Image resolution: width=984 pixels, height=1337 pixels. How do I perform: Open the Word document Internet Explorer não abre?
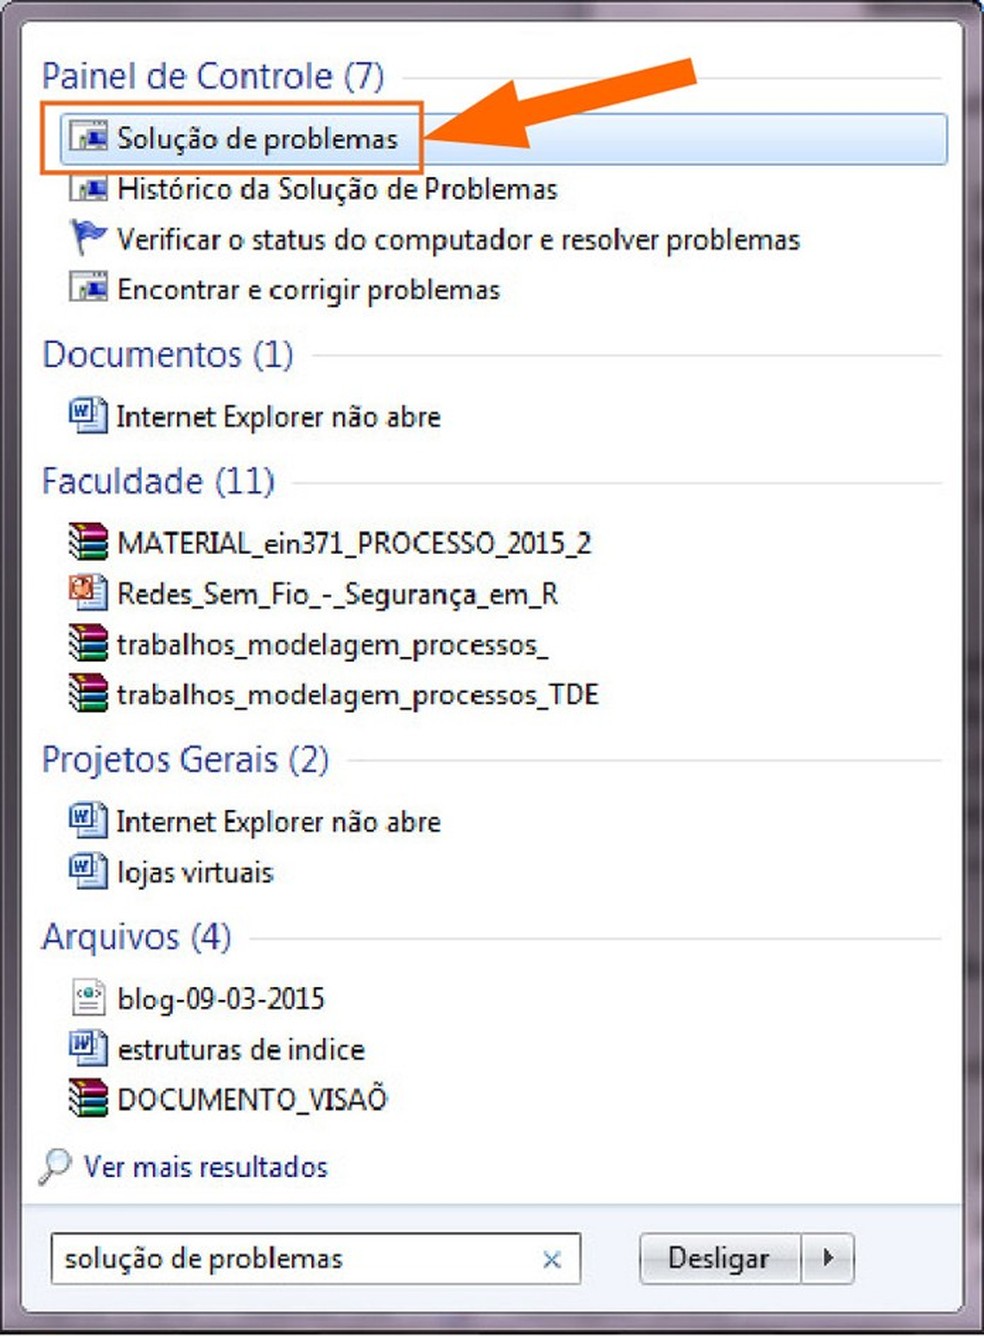tap(279, 416)
